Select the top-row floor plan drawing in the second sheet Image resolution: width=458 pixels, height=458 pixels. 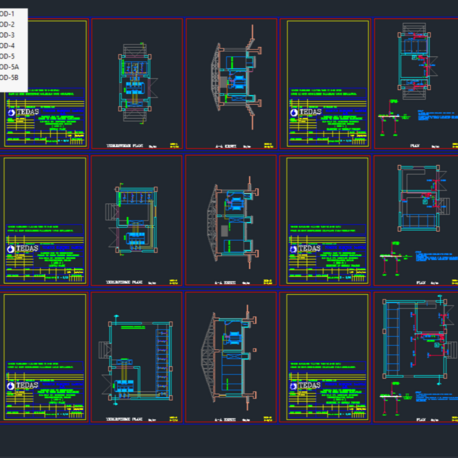[x=137, y=83]
